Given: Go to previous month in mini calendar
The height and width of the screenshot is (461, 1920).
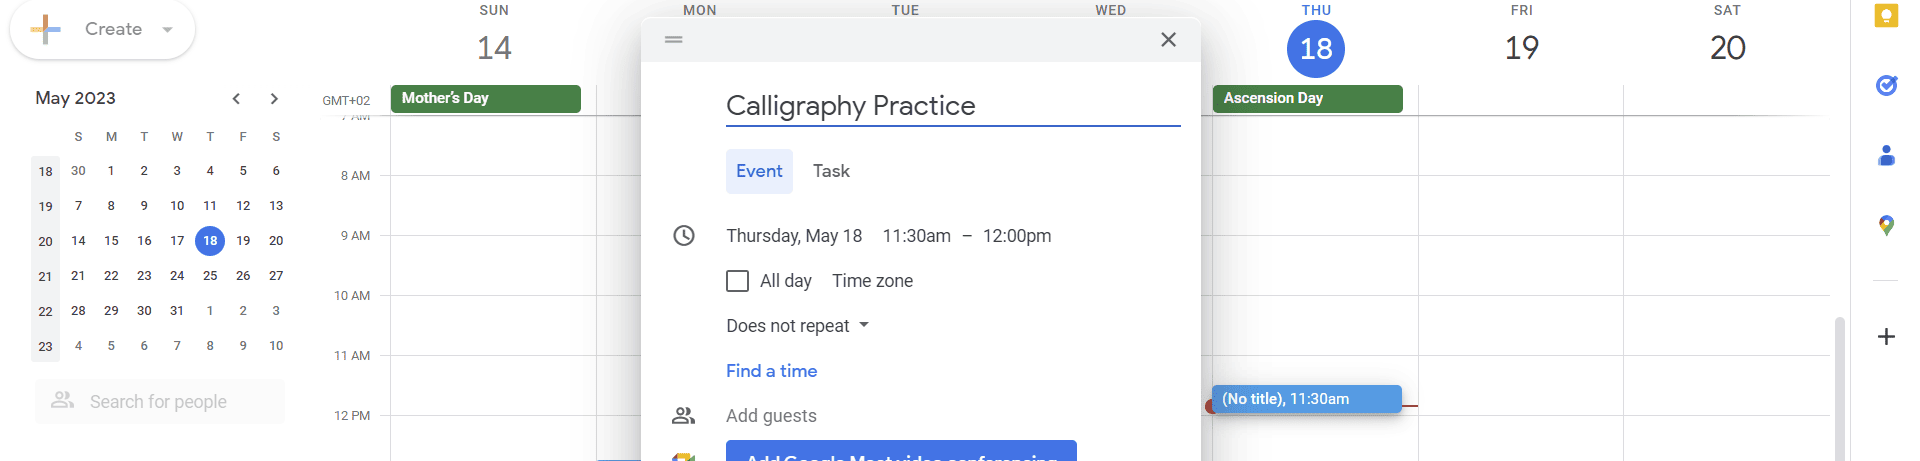Looking at the screenshot, I should coord(236,98).
